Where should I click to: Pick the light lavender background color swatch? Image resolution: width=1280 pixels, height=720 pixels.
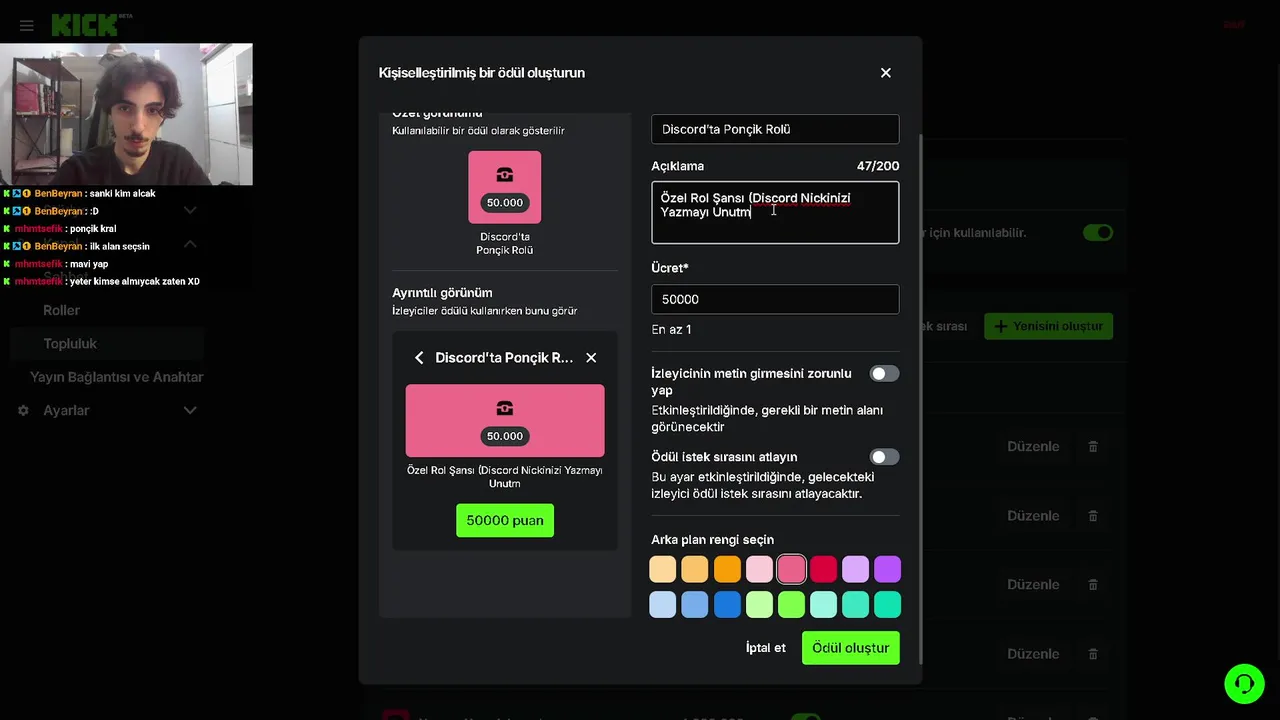[855, 569]
